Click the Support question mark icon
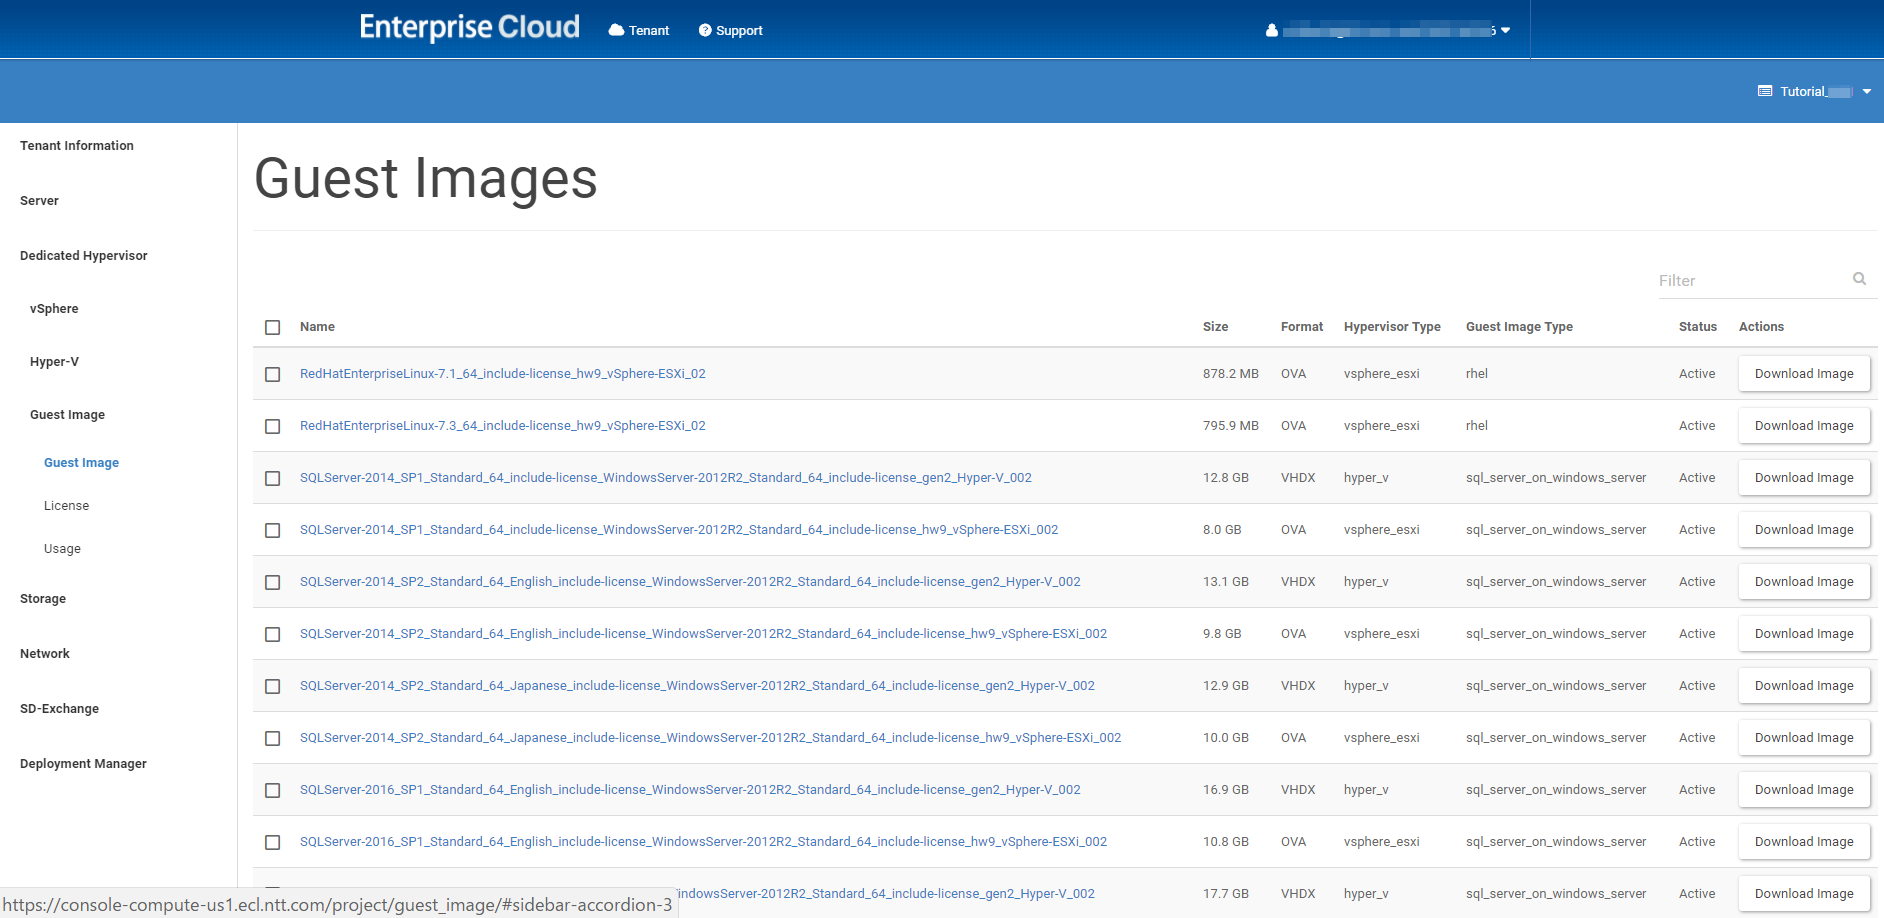This screenshot has height=918, width=1884. [x=705, y=31]
